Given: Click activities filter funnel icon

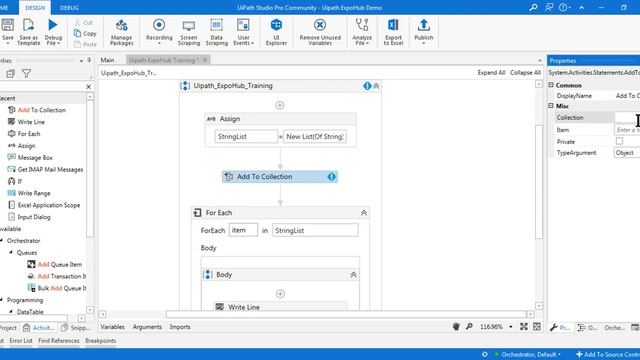Looking at the screenshot, I should coord(27,73).
